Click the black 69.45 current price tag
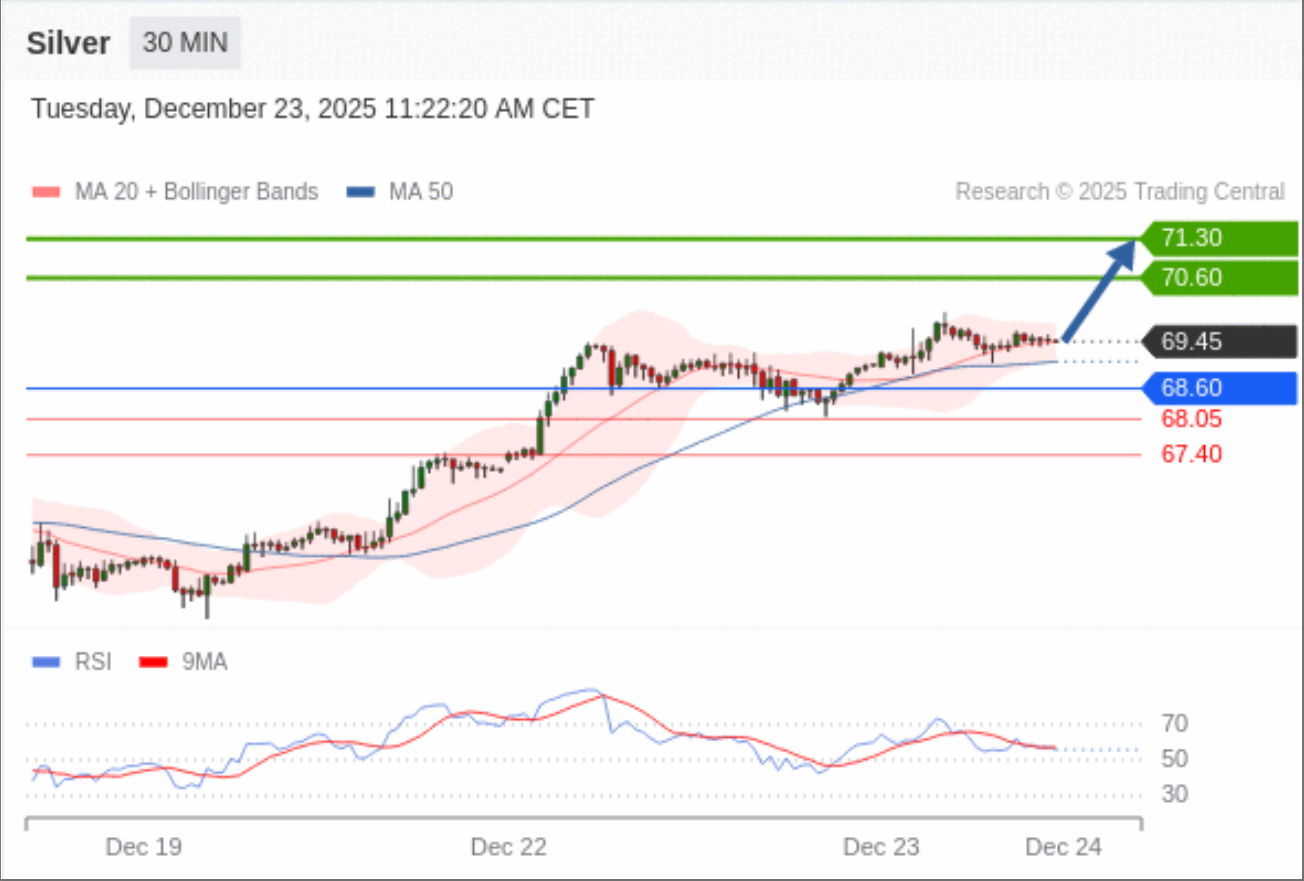This screenshot has height=881, width=1304. coord(1222,342)
